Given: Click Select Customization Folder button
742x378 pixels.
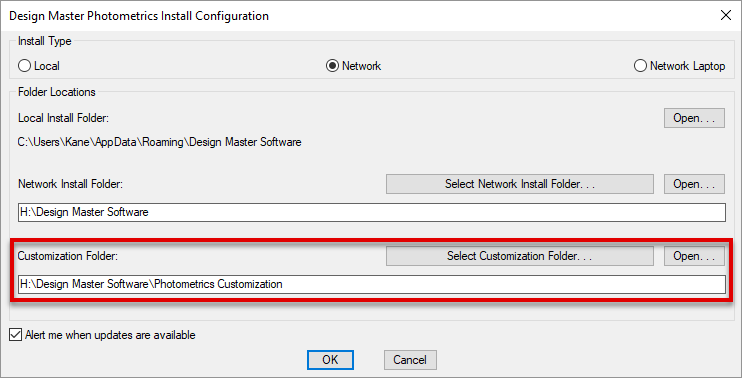Looking at the screenshot, I should (520, 256).
